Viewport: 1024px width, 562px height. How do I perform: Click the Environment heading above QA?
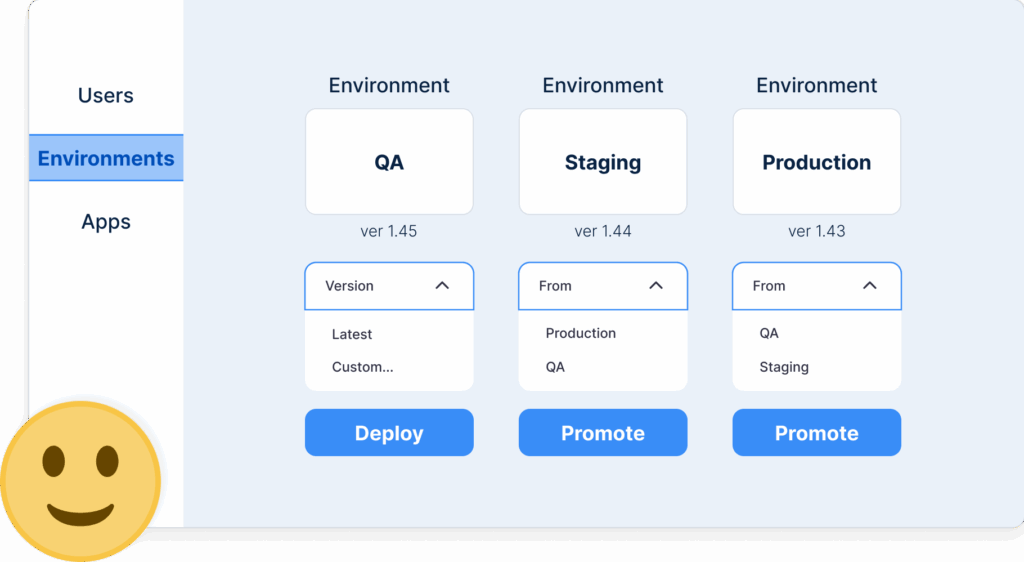[x=389, y=86]
